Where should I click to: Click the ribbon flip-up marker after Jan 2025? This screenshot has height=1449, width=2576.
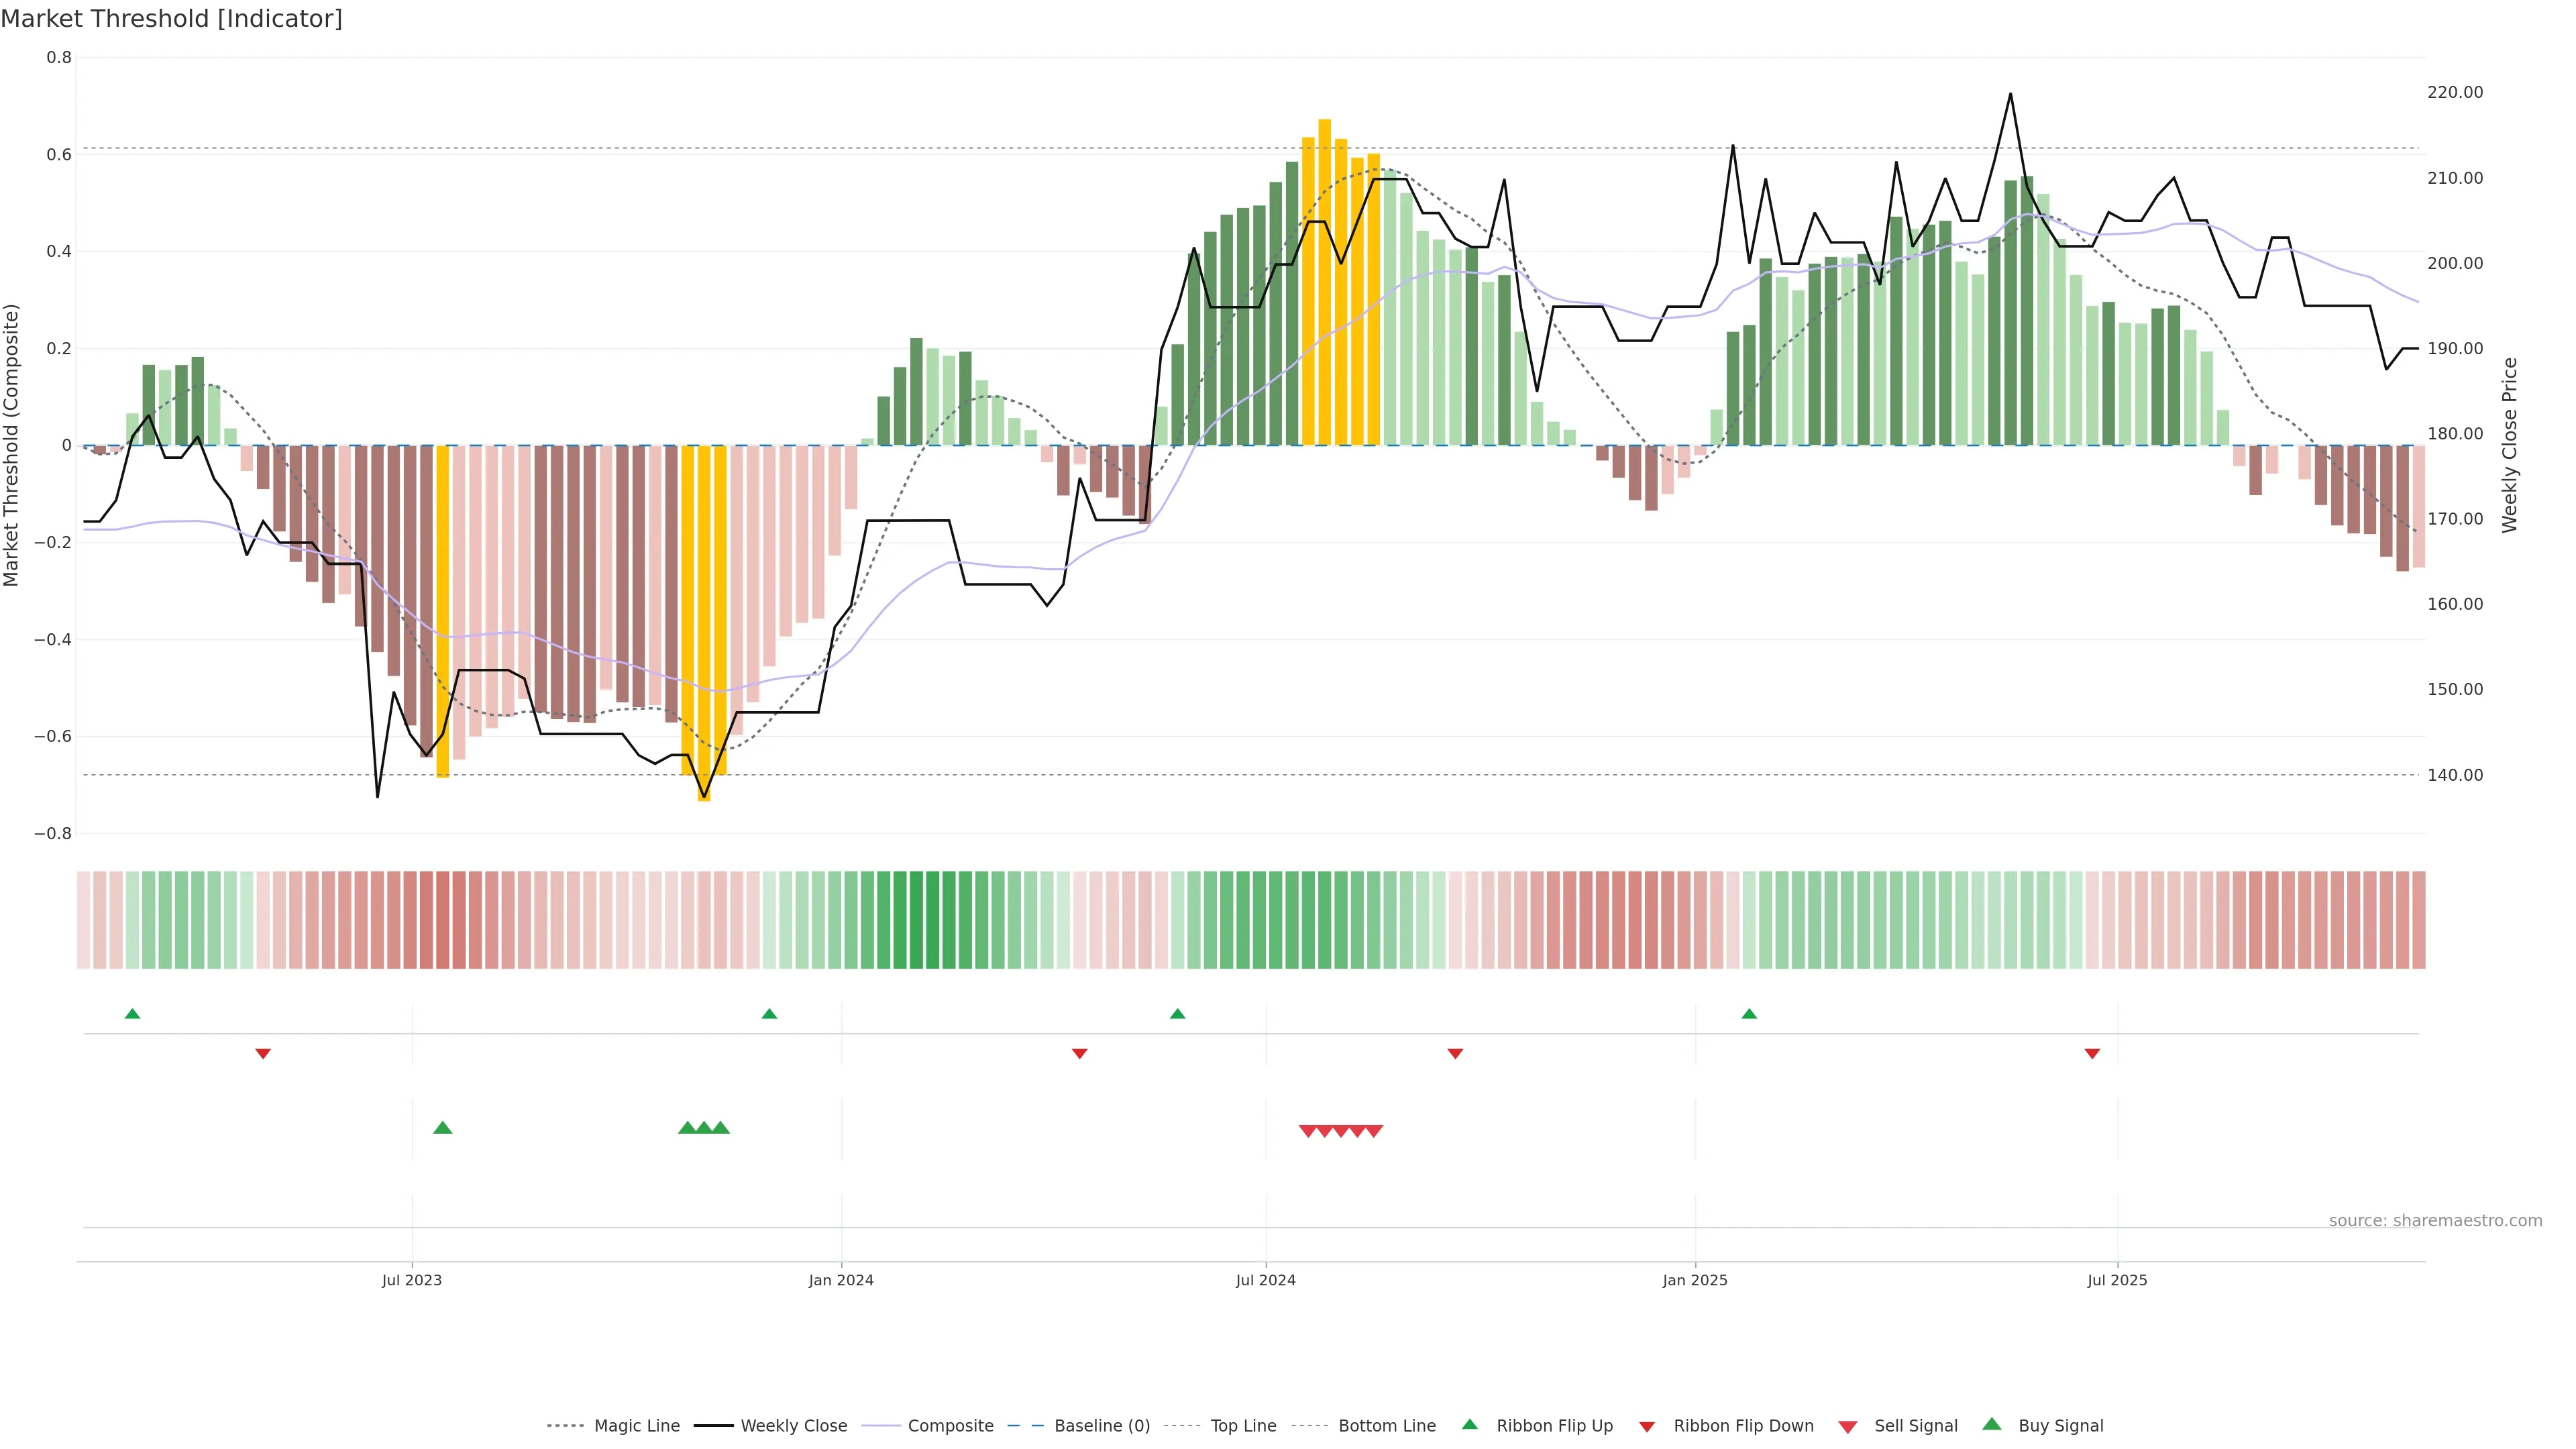click(x=1749, y=1014)
